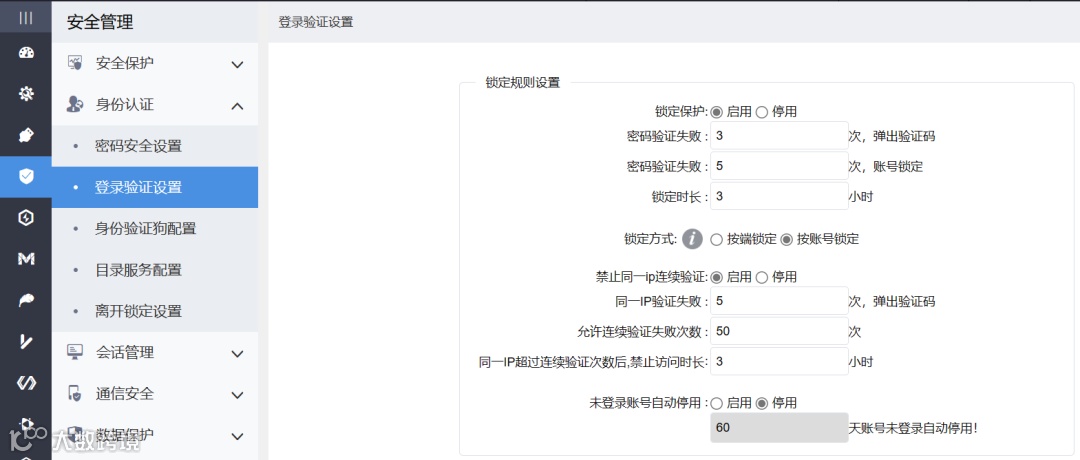1080x460 pixels.
Task: Expand the 通信安全 chevron
Action: point(237,395)
